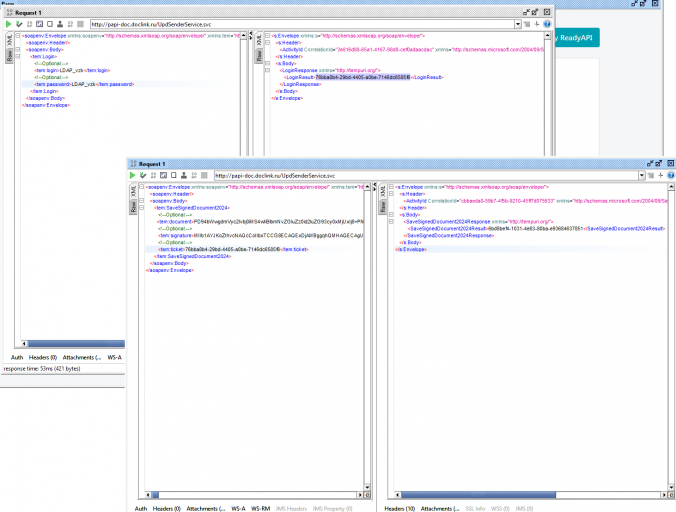Screen dimensions: 676x512
Task: Click the ReadyAPI button behind the windows
Action: pyautogui.click(x=576, y=38)
